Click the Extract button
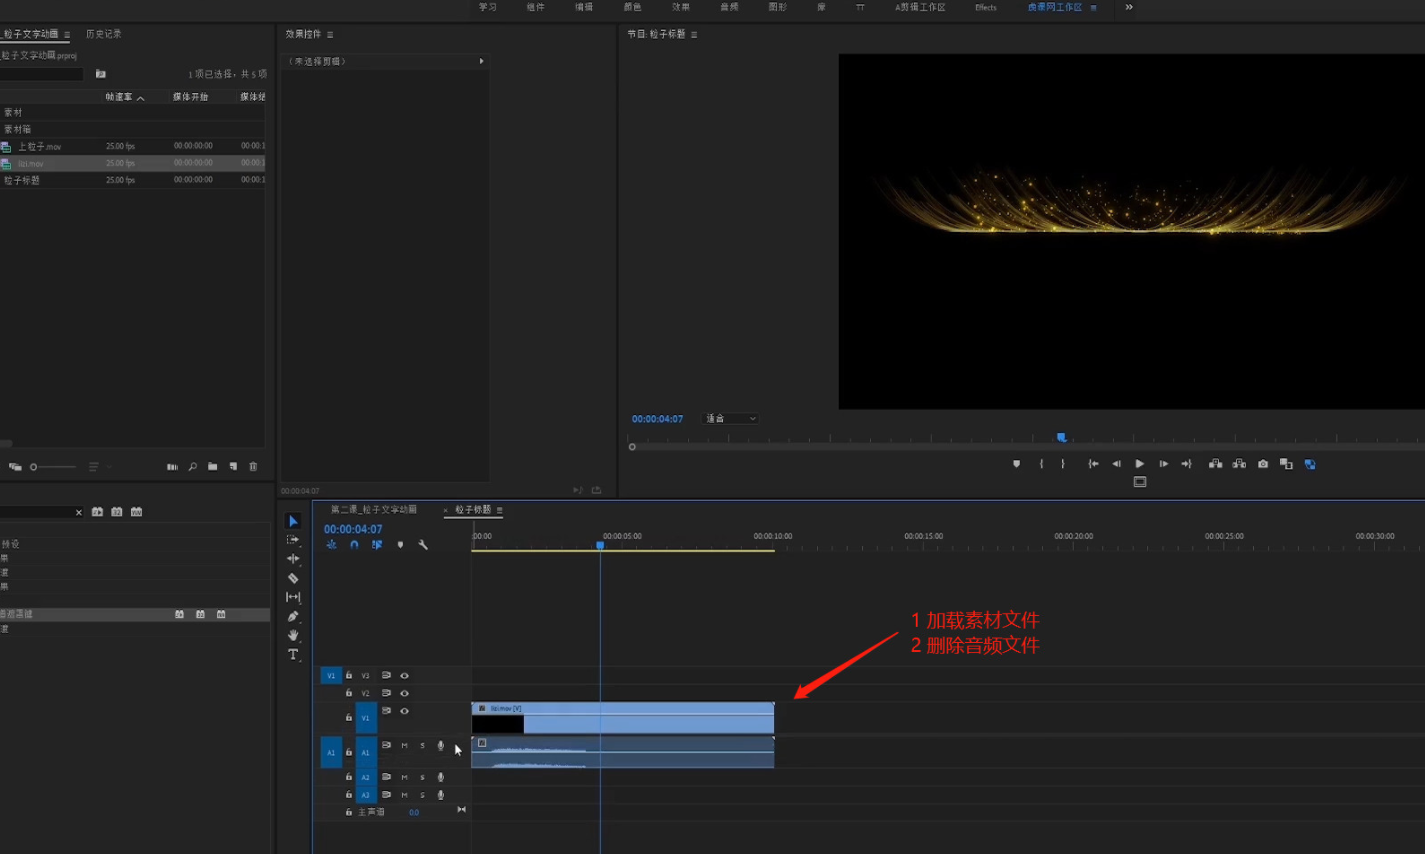 point(1239,464)
